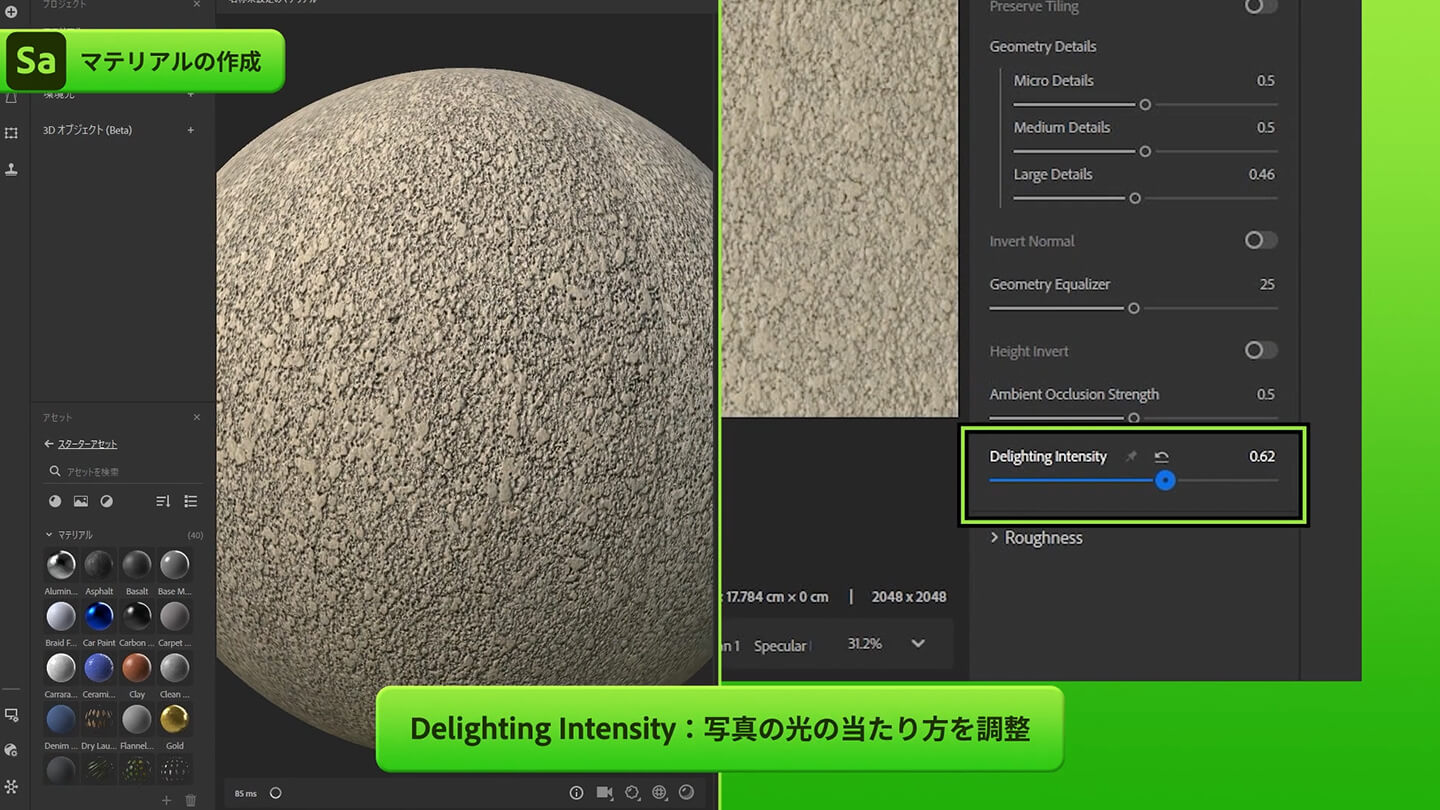Image resolution: width=1440 pixels, height=810 pixels.
Task: Add a new 3D オブジェクト (Beta) item
Action: click(191, 130)
